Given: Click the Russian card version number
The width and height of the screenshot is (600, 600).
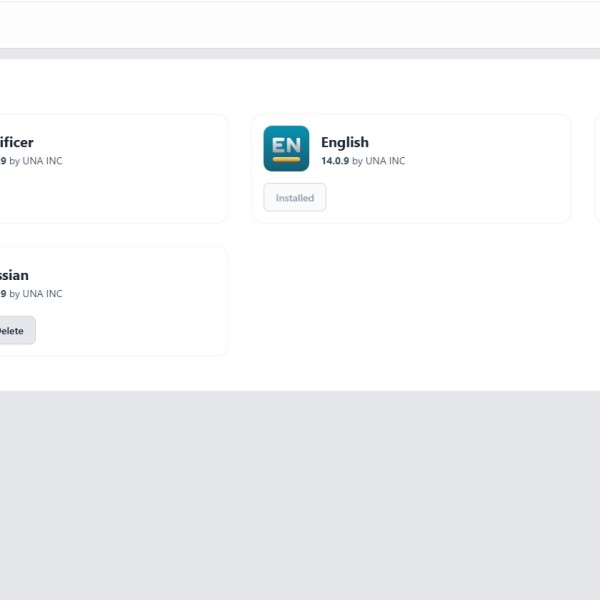Looking at the screenshot, I should [x=3, y=294].
